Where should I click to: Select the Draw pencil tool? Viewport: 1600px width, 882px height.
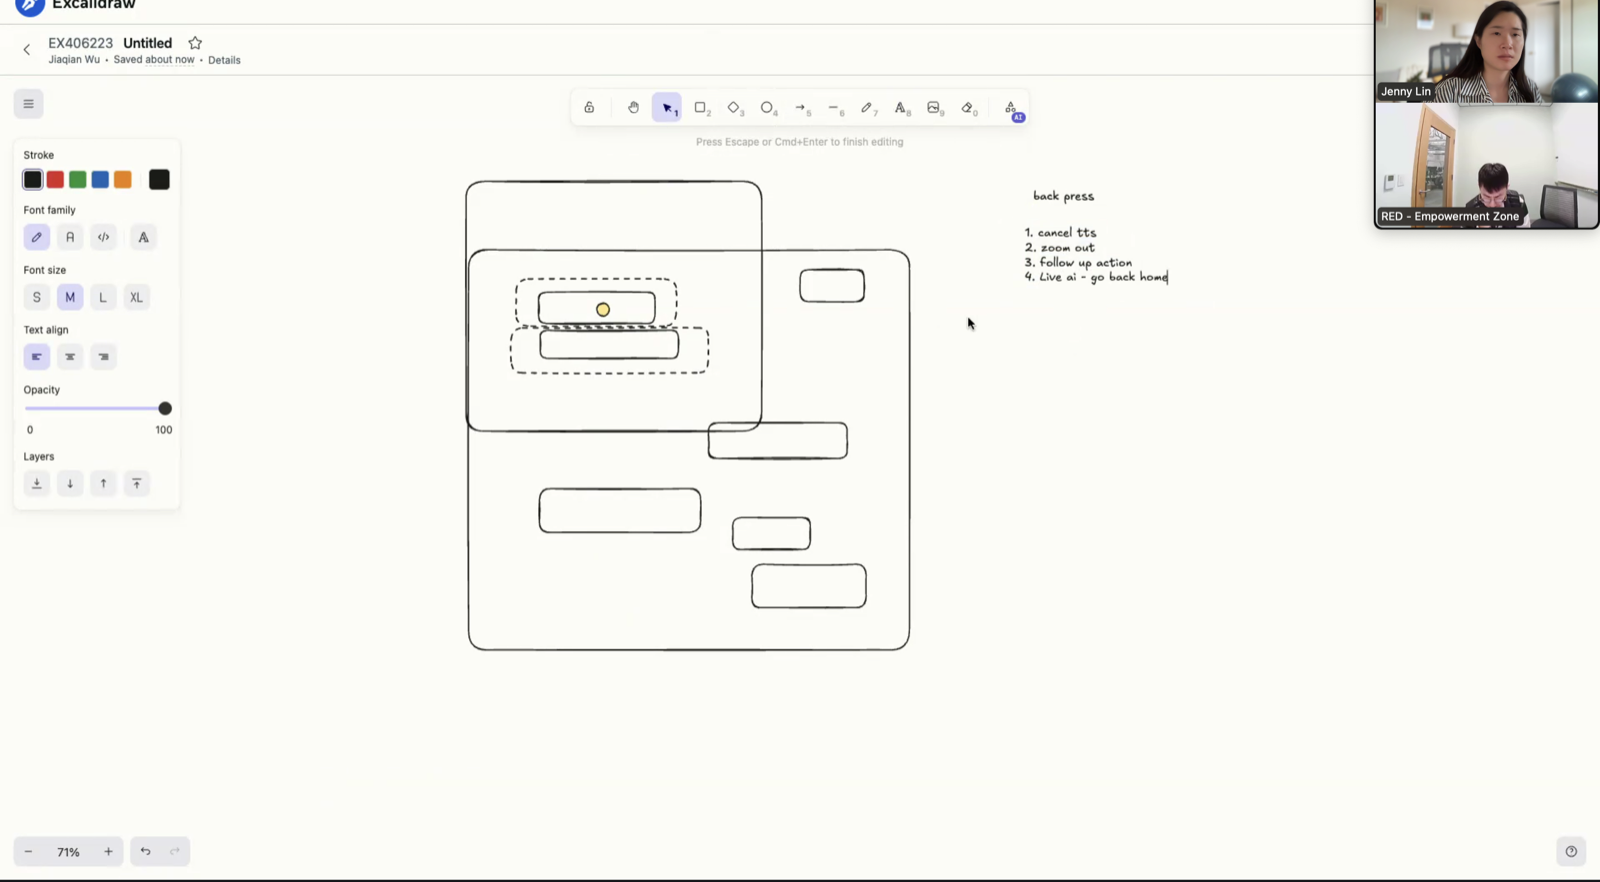point(867,108)
